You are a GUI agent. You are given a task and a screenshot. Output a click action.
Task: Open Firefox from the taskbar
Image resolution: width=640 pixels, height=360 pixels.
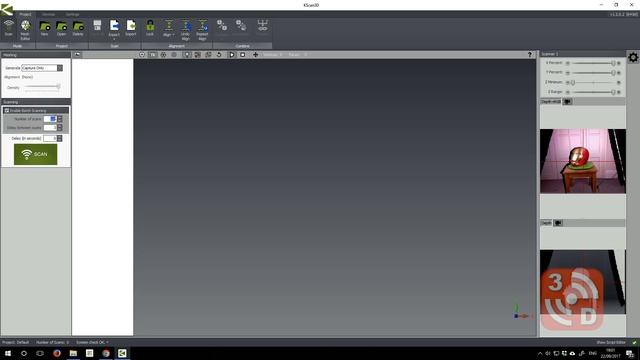[x=57, y=353]
